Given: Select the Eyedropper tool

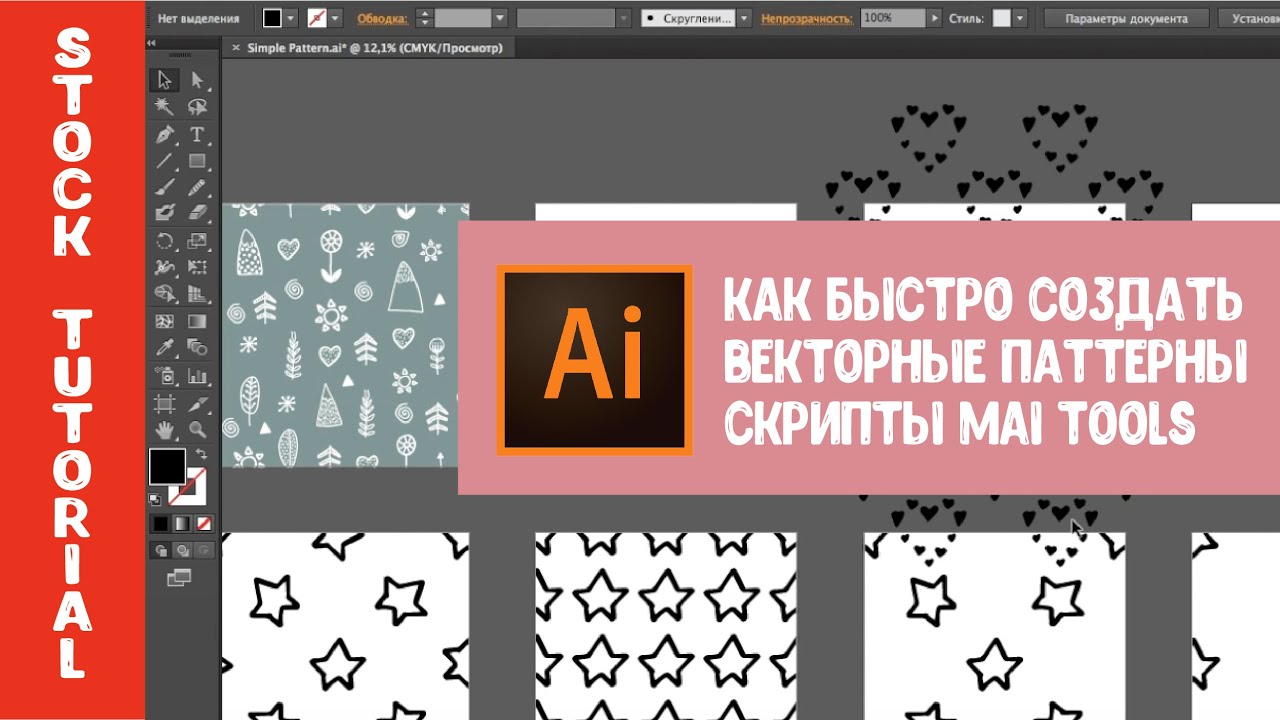Looking at the screenshot, I should (x=165, y=348).
